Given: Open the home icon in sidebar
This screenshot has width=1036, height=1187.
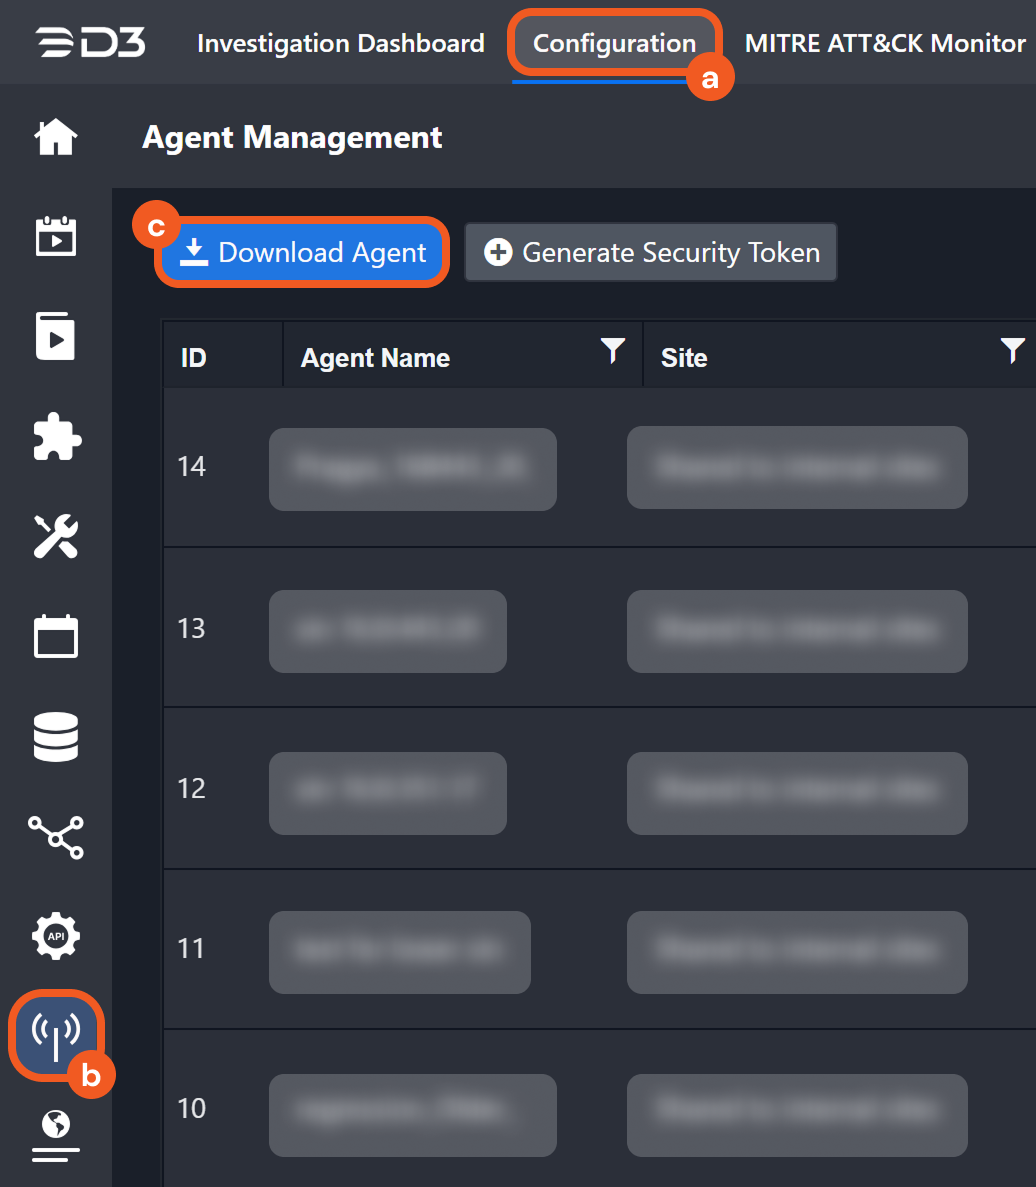Looking at the screenshot, I should [56, 137].
